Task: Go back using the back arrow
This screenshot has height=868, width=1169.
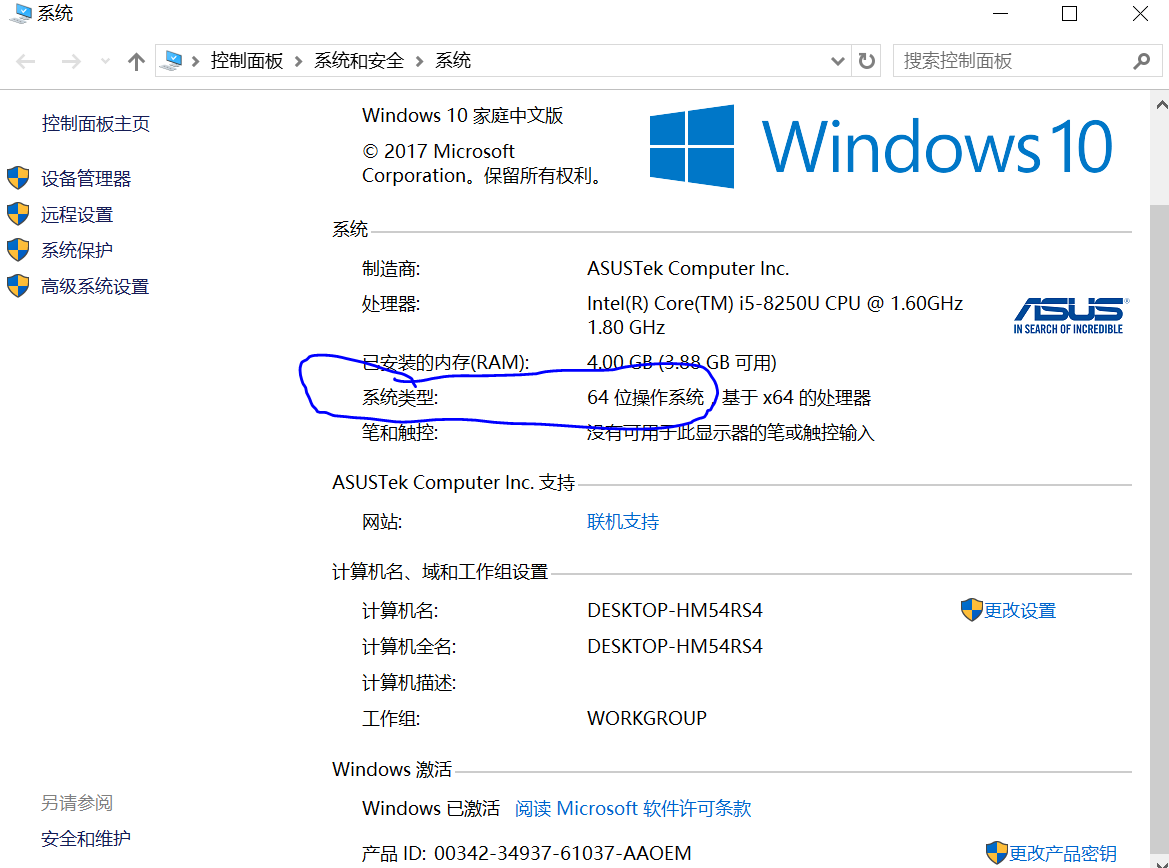Action: [25, 61]
